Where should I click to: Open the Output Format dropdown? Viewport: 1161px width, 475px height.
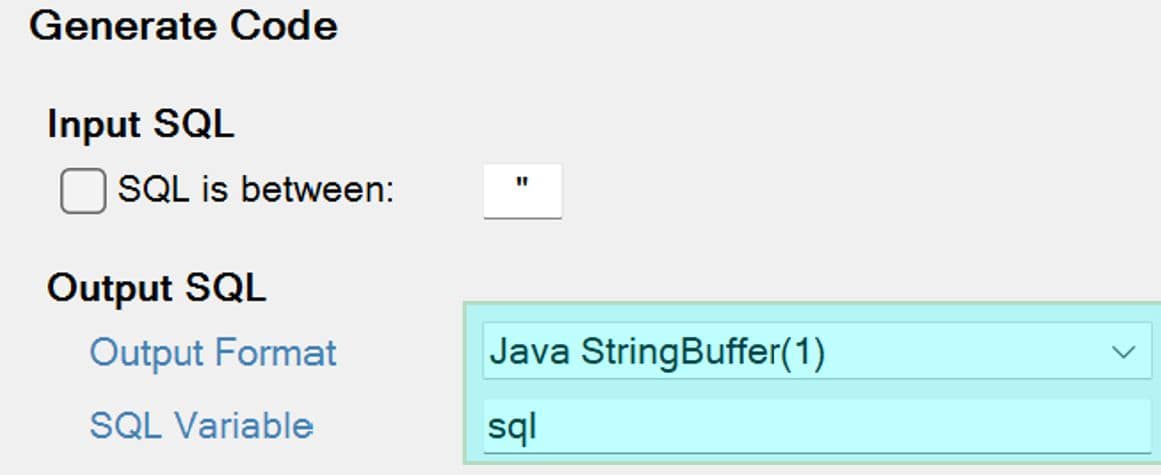click(x=816, y=352)
